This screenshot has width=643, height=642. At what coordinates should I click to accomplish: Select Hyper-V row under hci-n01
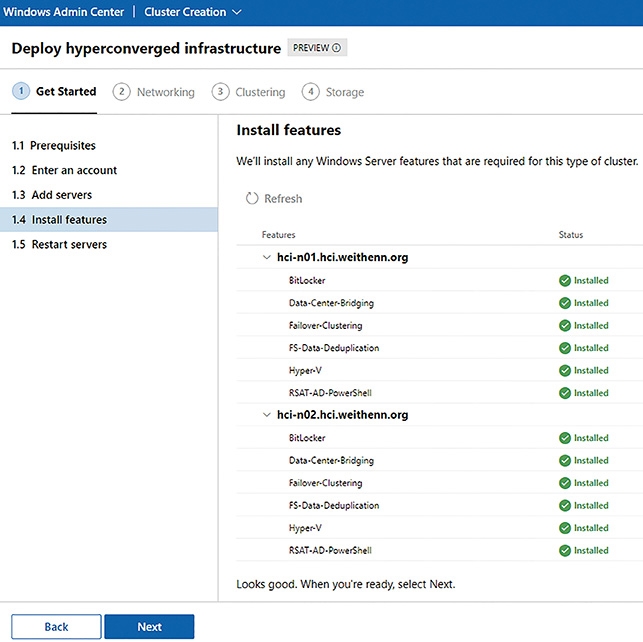click(440, 371)
